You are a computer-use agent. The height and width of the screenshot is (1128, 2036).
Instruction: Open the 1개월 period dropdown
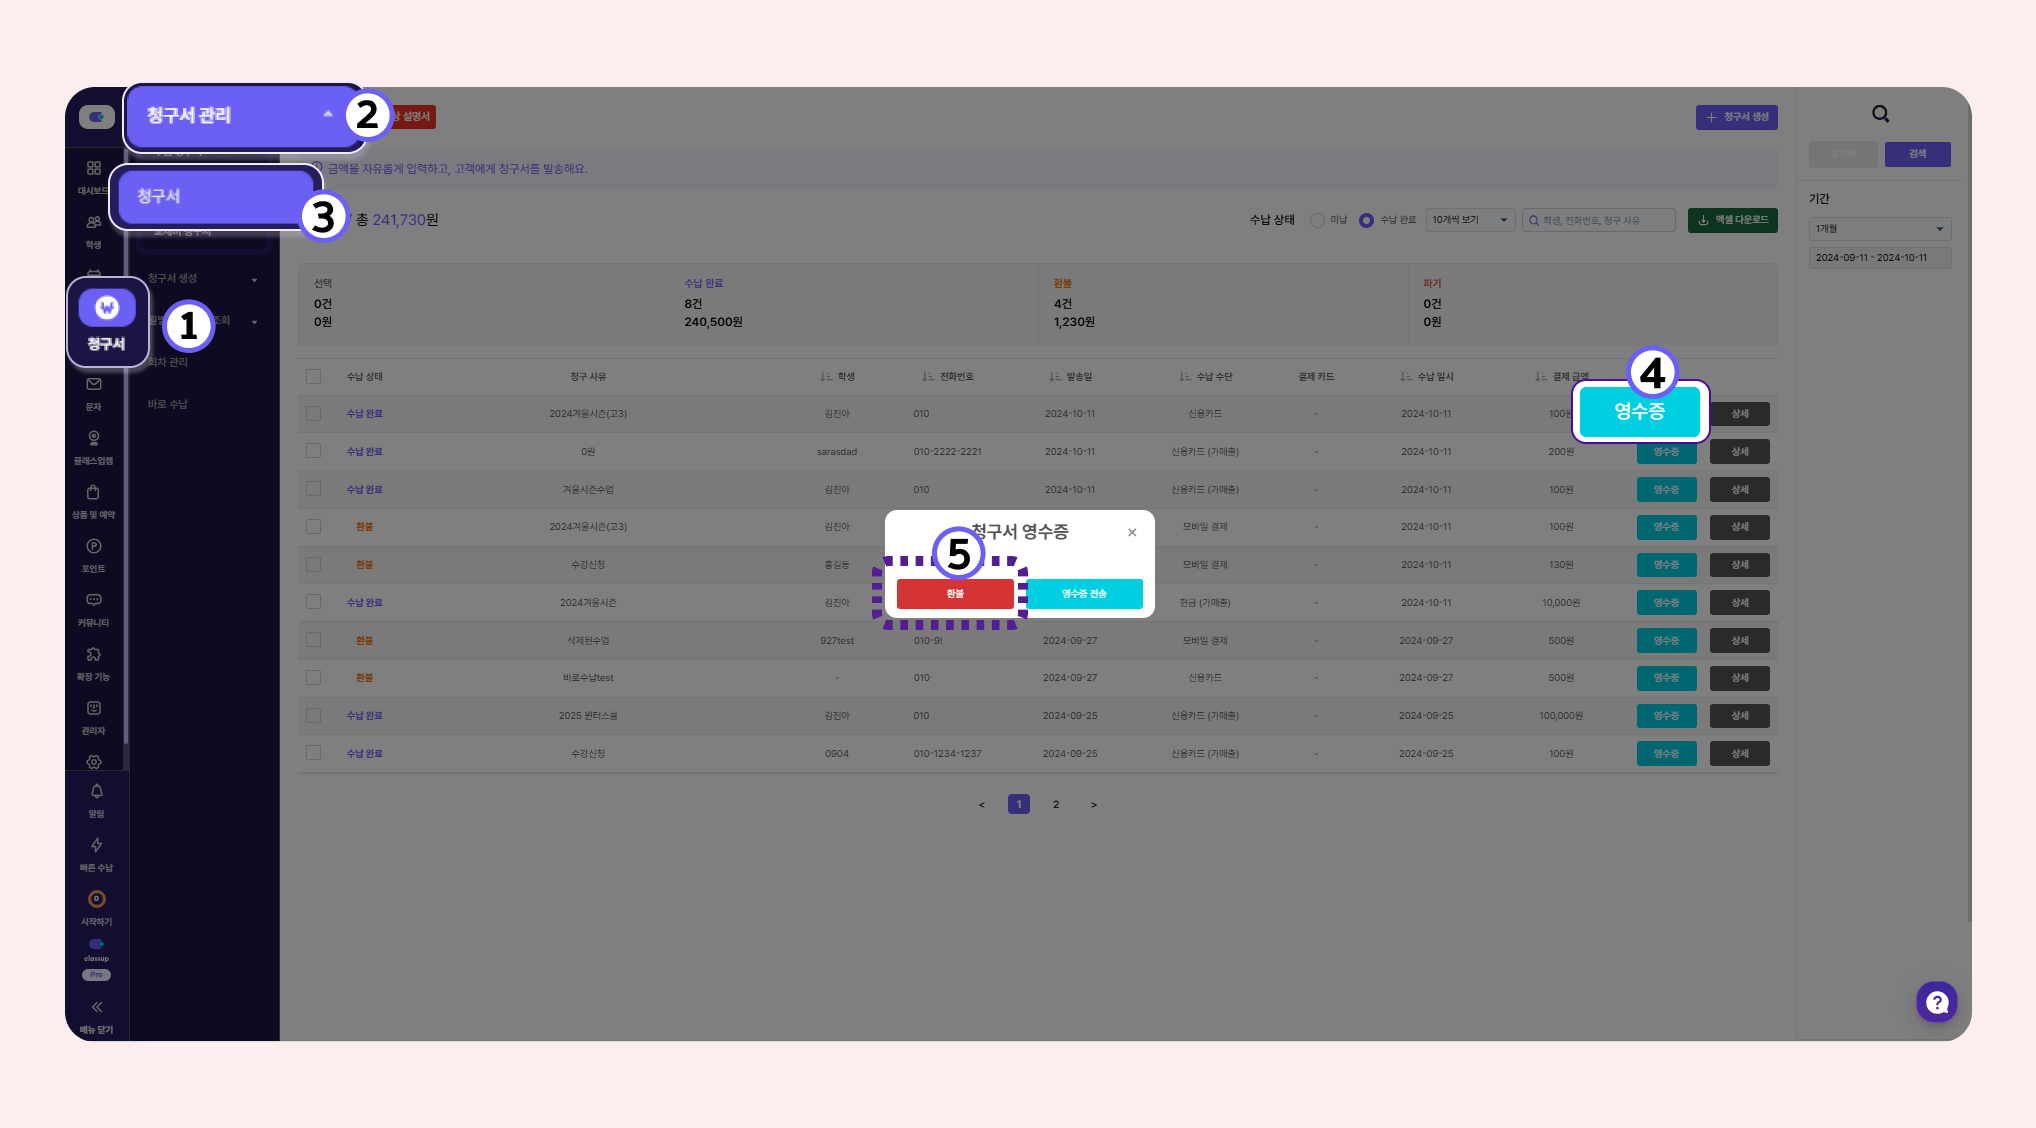(1879, 229)
